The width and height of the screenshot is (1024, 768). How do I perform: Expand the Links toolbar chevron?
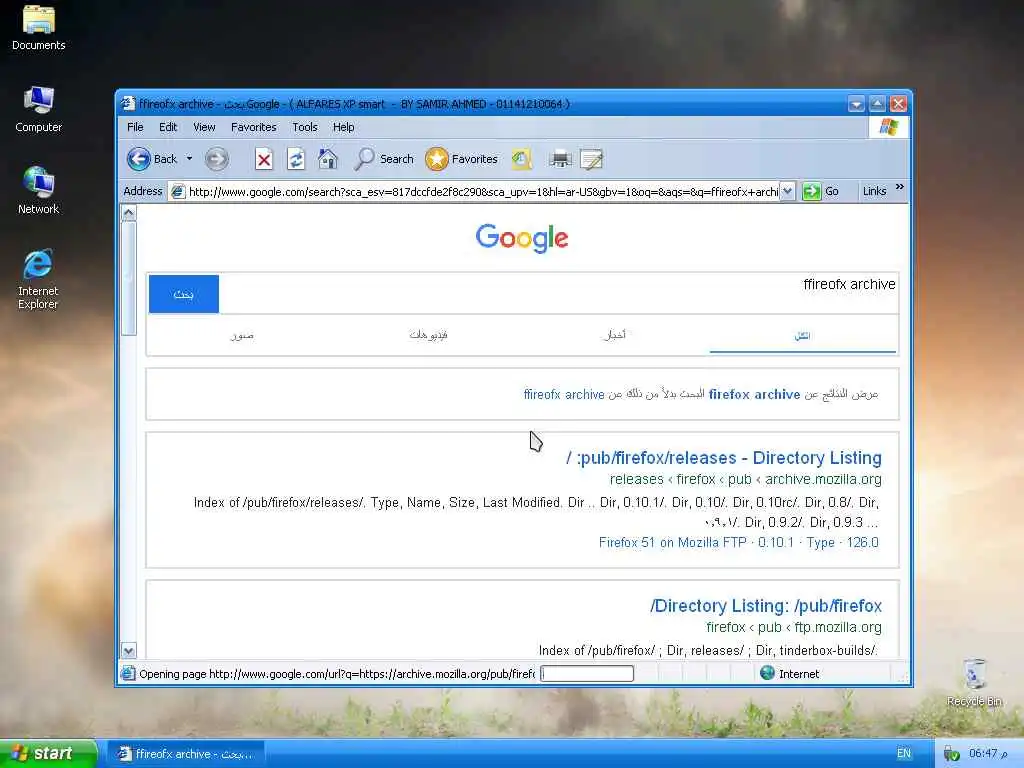tap(899, 187)
